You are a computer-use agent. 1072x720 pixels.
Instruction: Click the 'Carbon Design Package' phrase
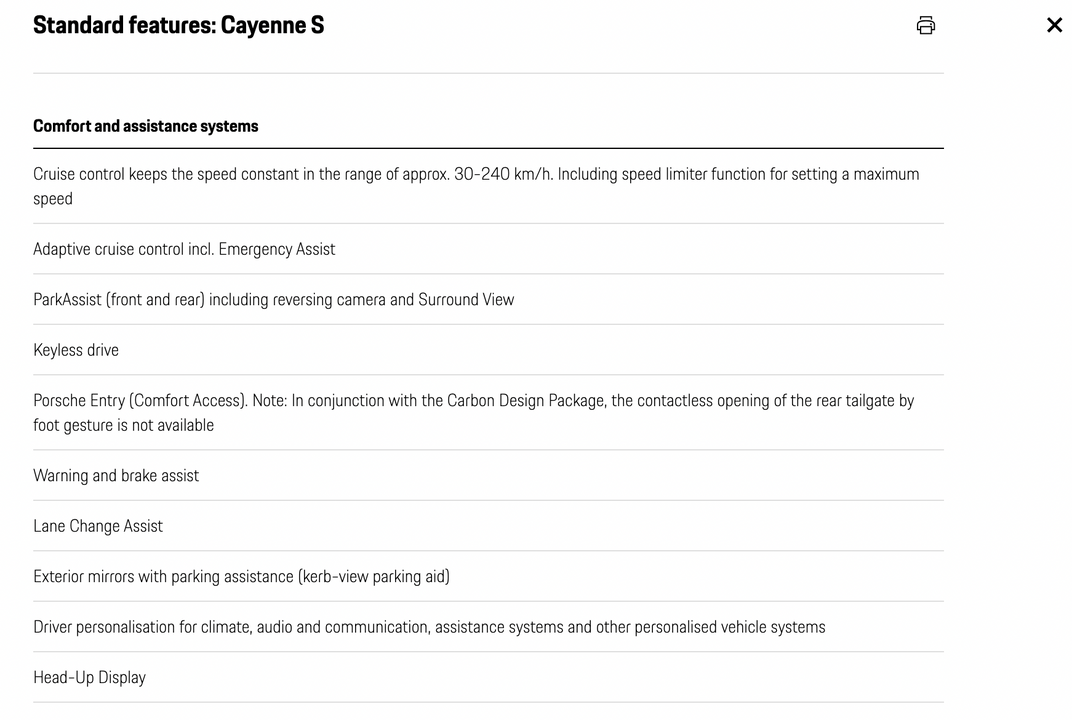[x=526, y=401]
